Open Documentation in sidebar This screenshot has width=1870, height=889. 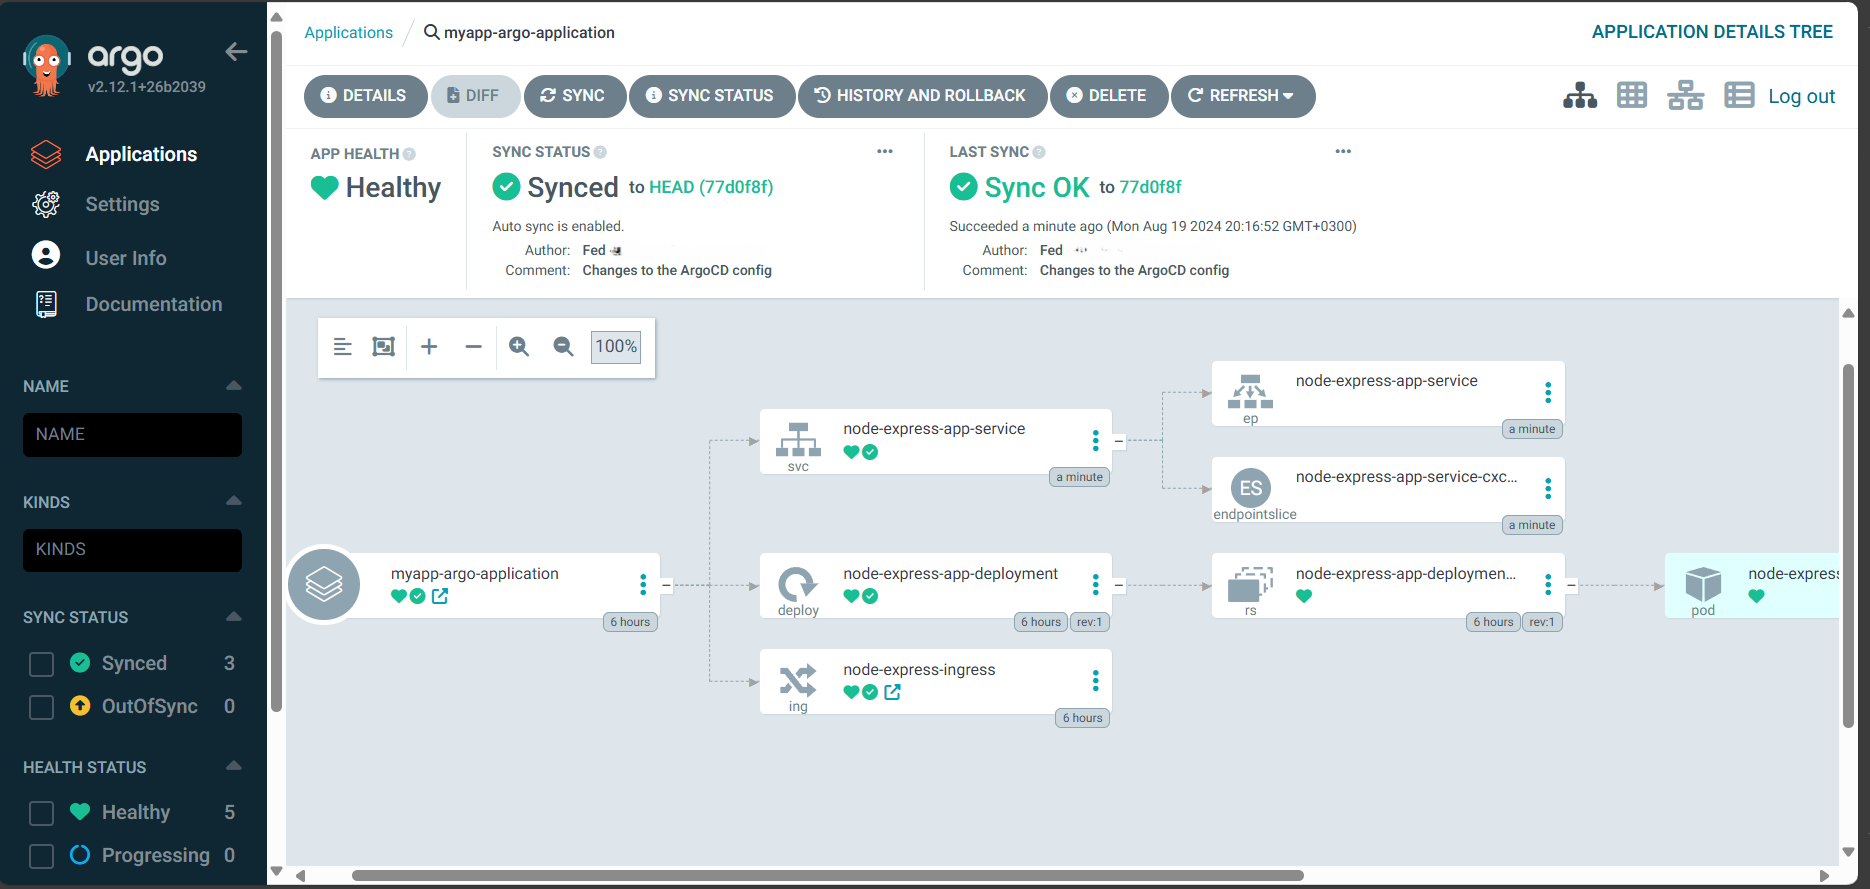[x=154, y=304]
